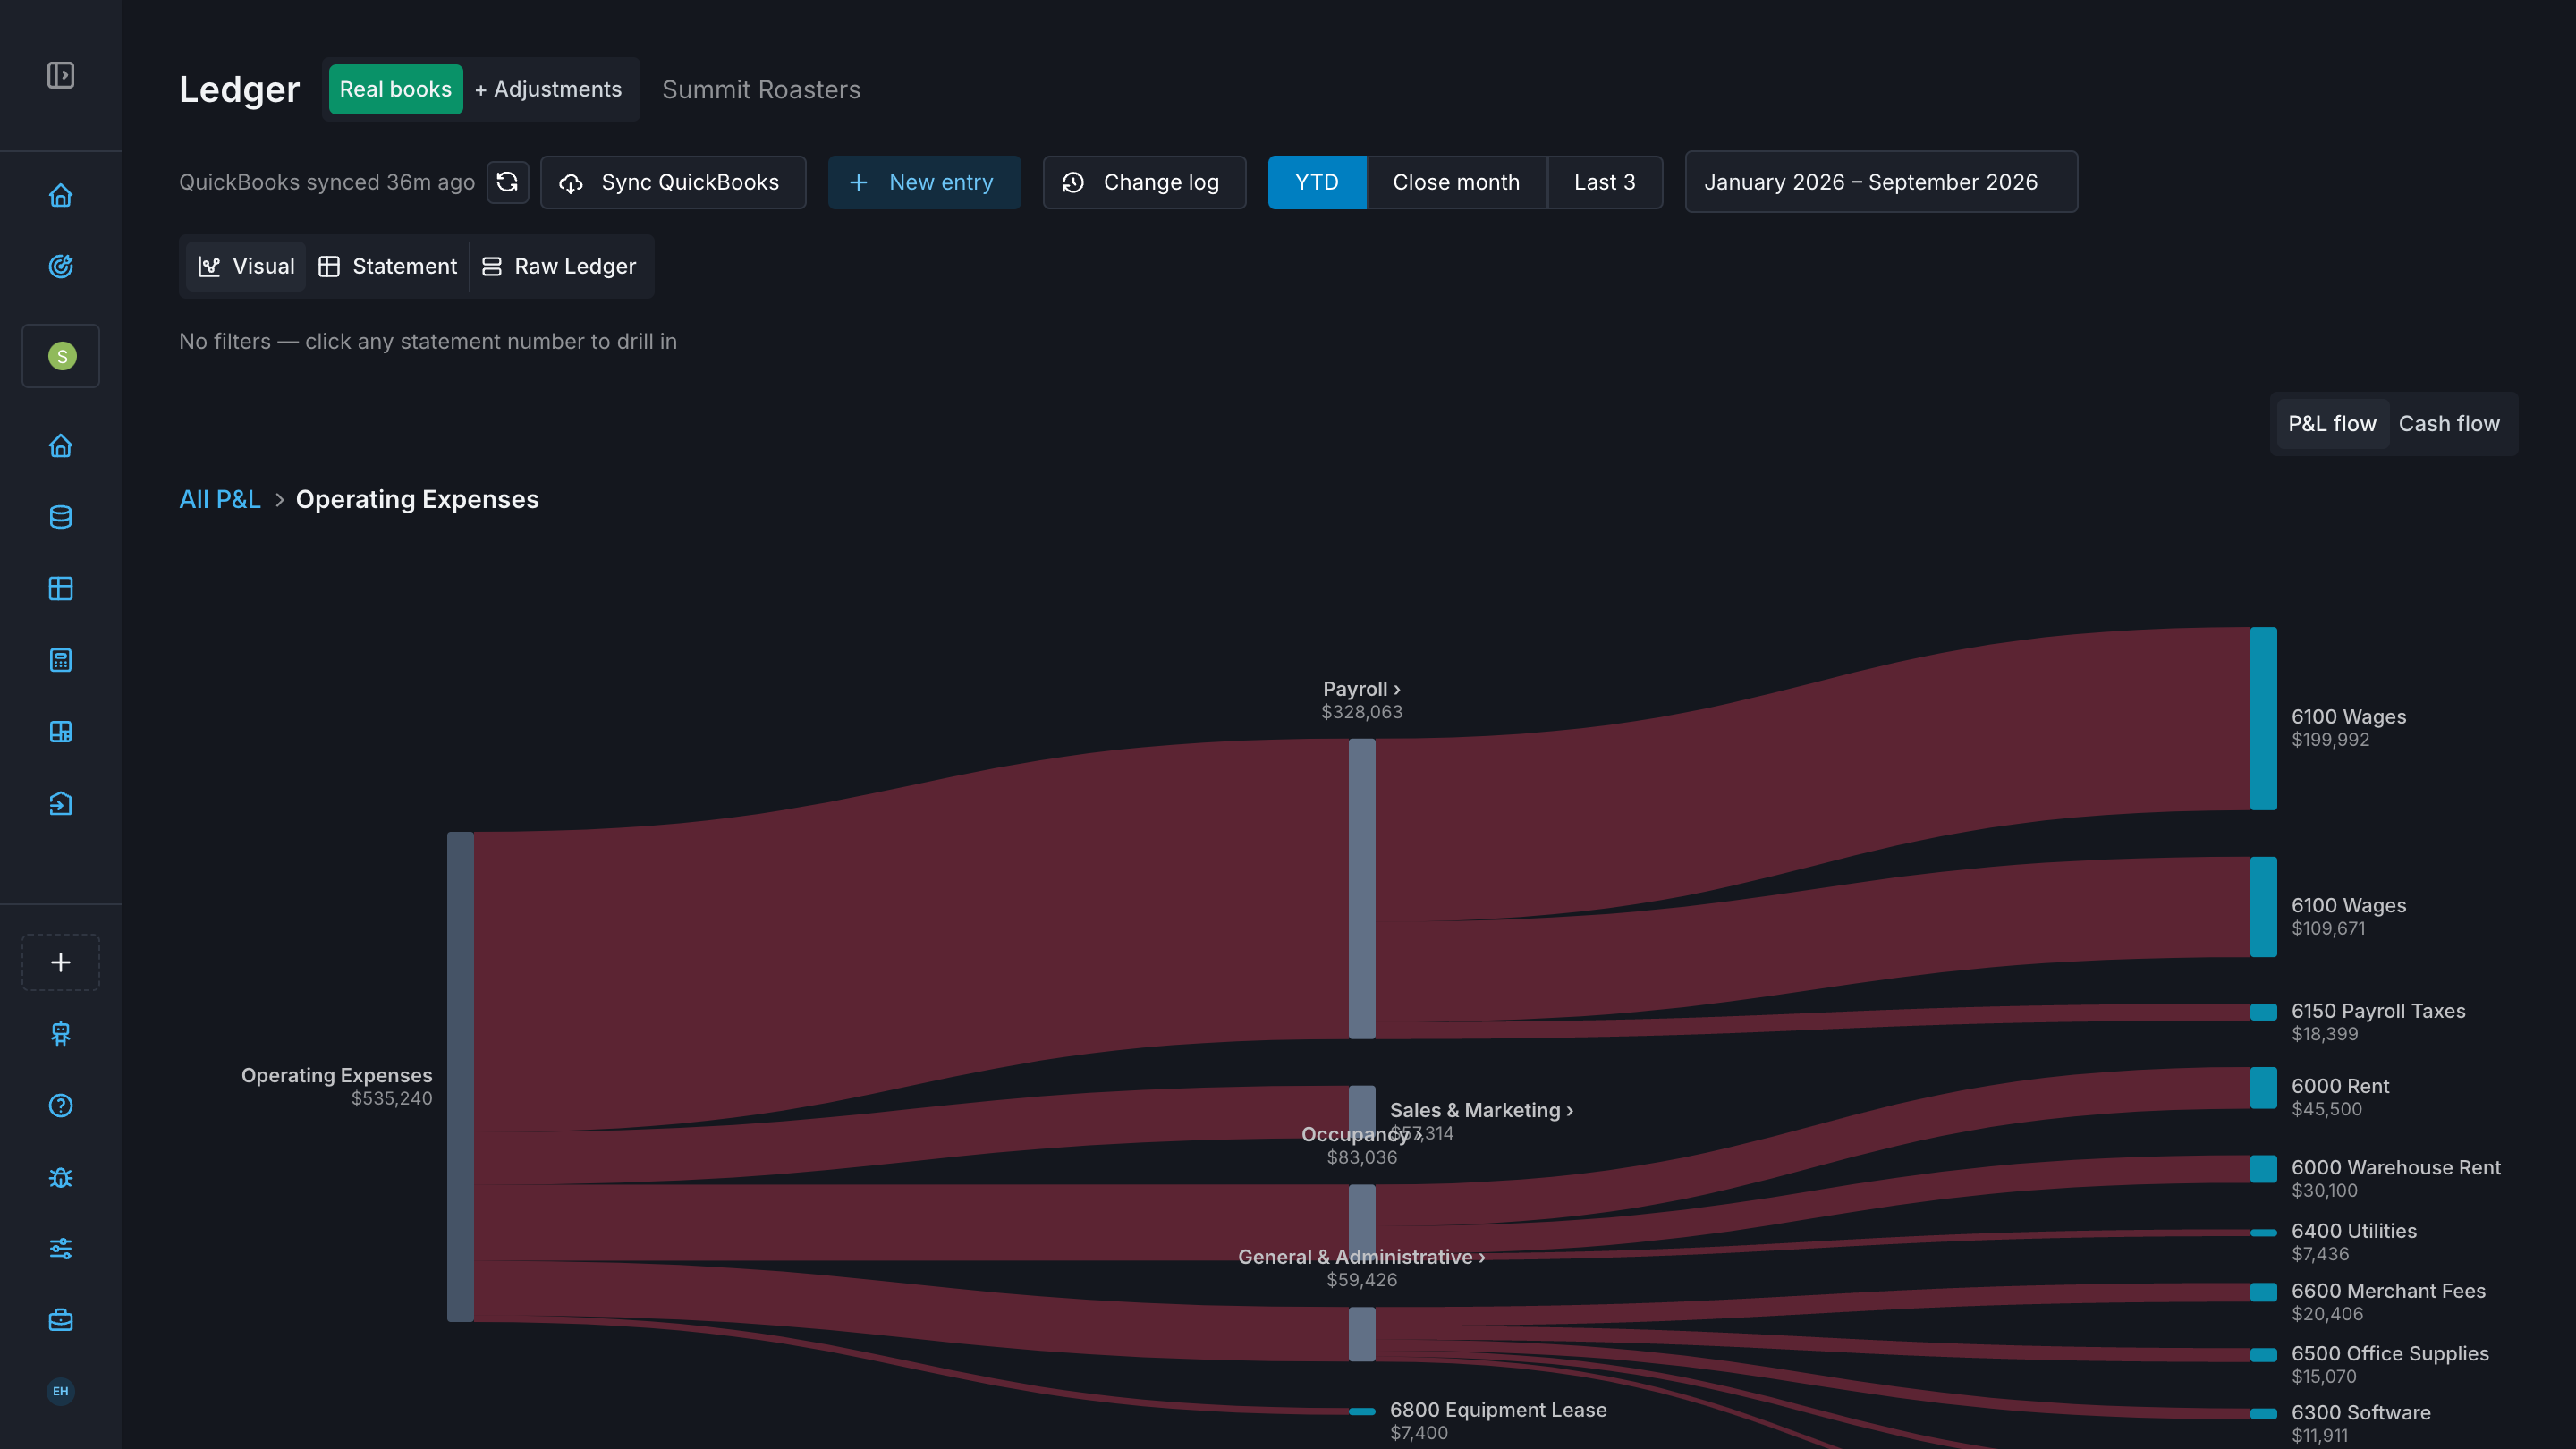
Task: Open the briefcase icon in sidebar
Action: tap(61, 1320)
